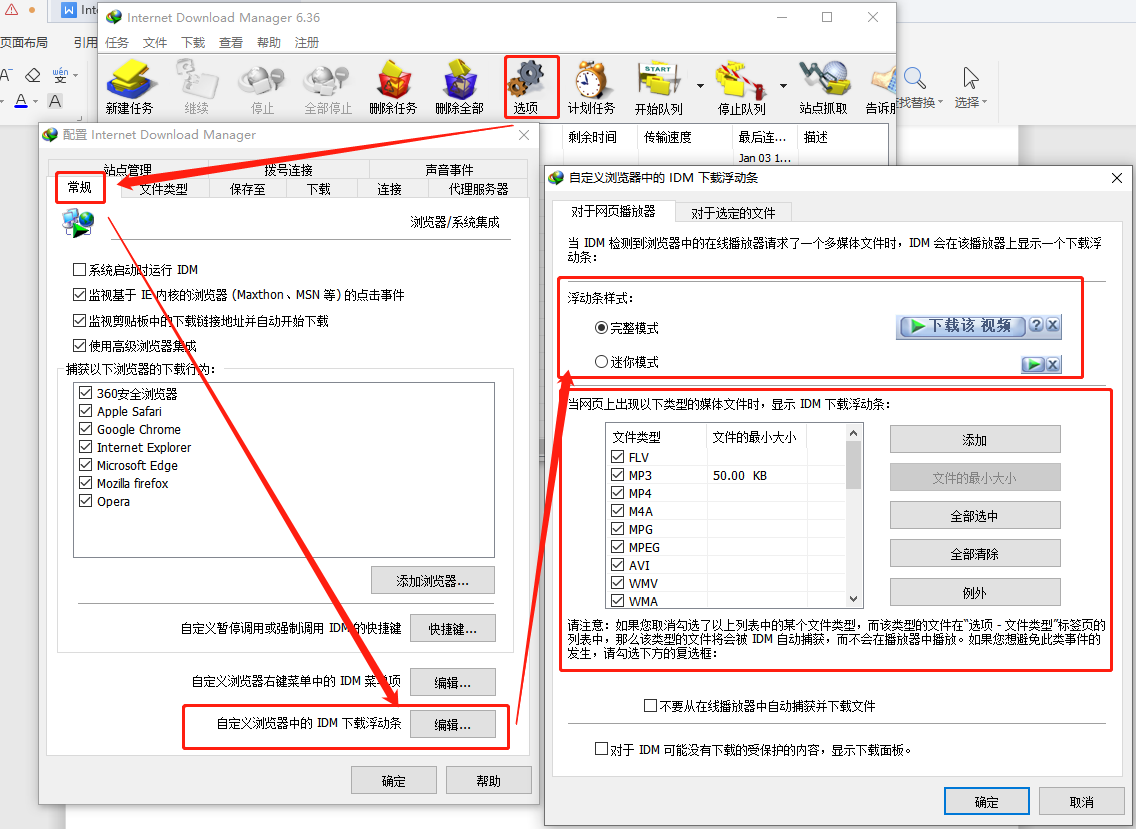The height and width of the screenshot is (829, 1136).
Task: Open the 下载 menu in IDM
Action: (193, 43)
